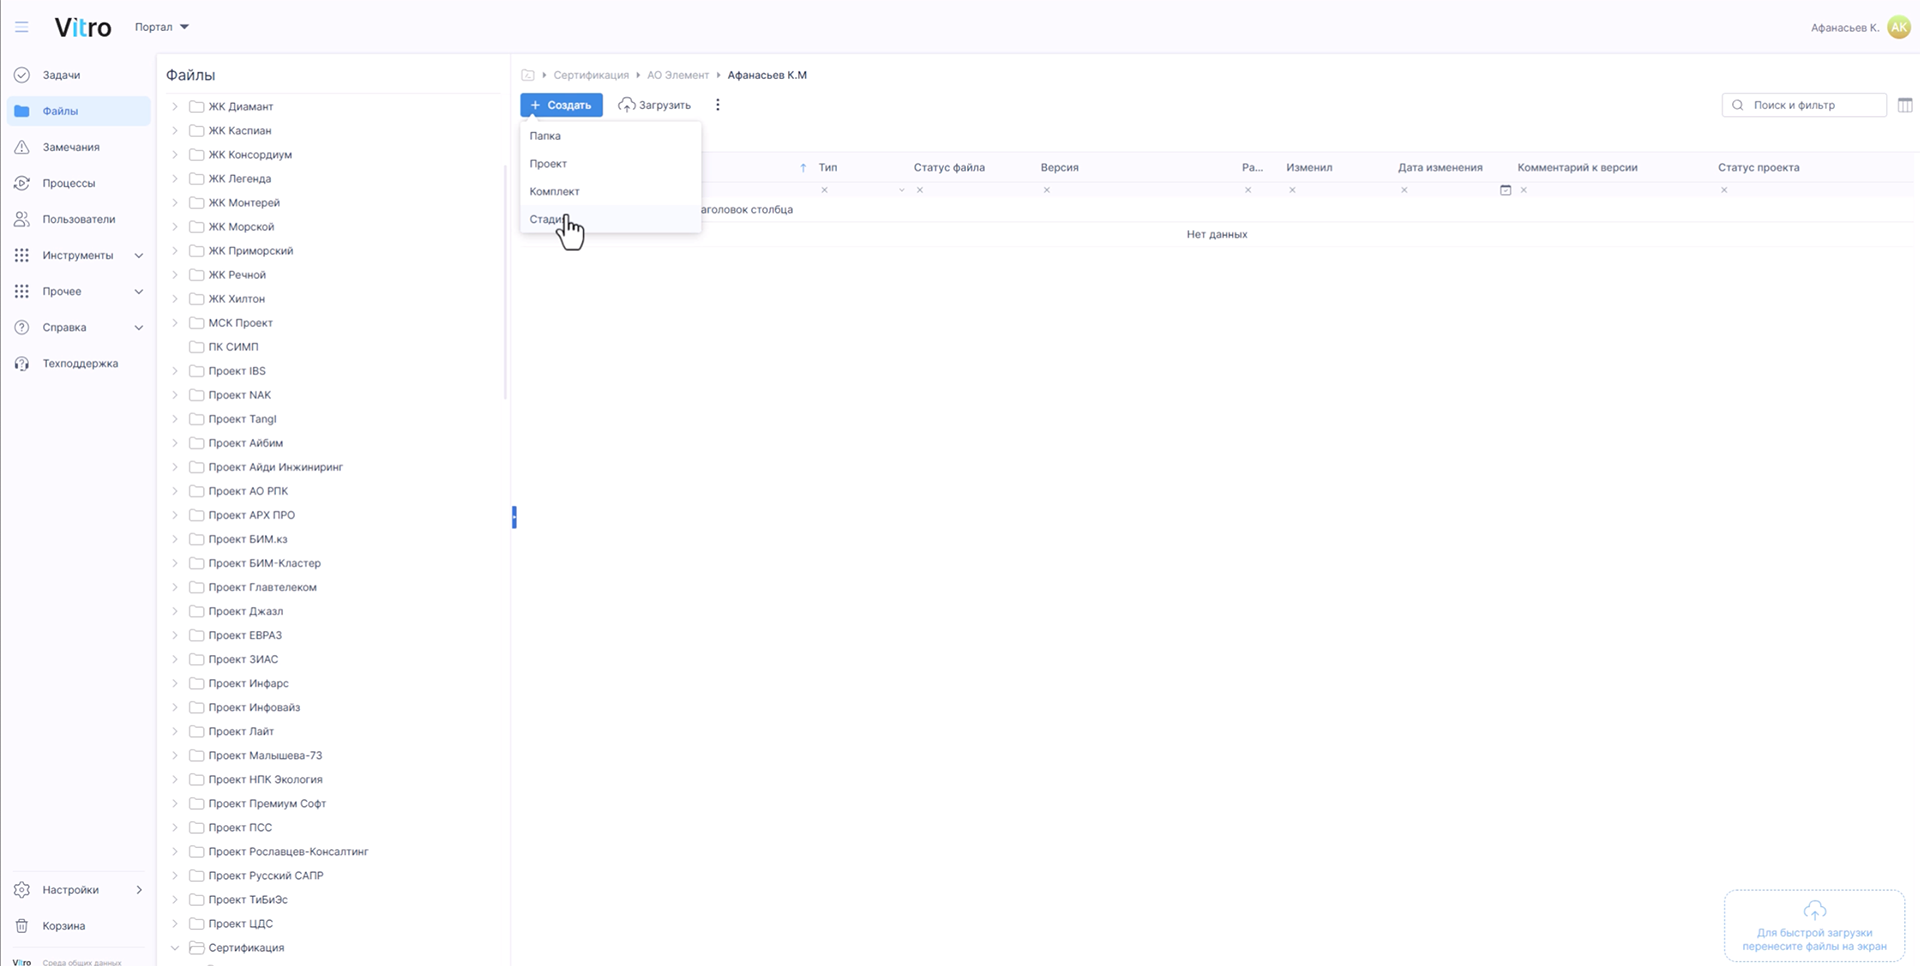The image size is (1920, 966).
Task: Open the Процессы icon
Action: tap(22, 183)
